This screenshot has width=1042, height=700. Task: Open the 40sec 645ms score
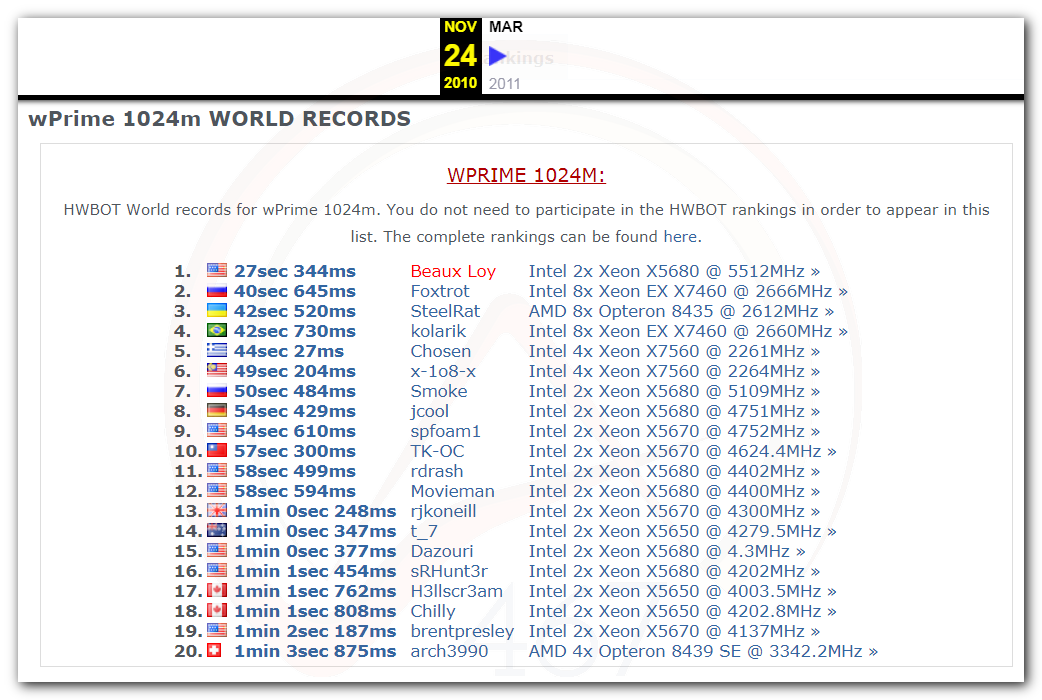(294, 291)
